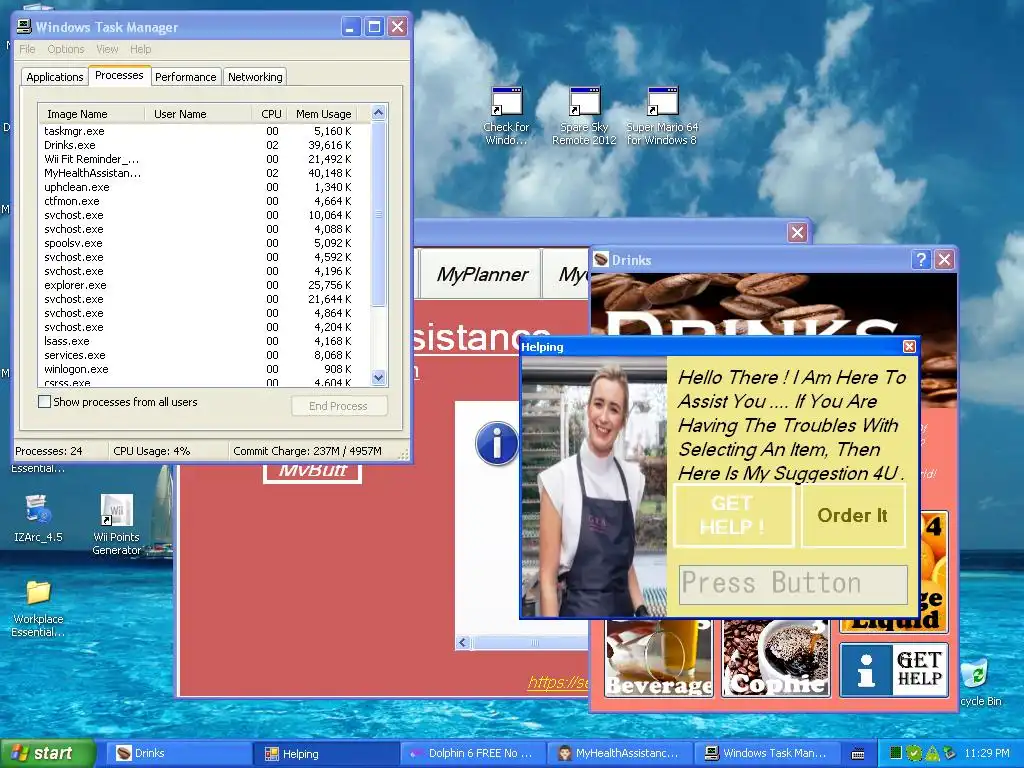This screenshot has height=768, width=1024.
Task: Click the End Process button
Action: 338,406
